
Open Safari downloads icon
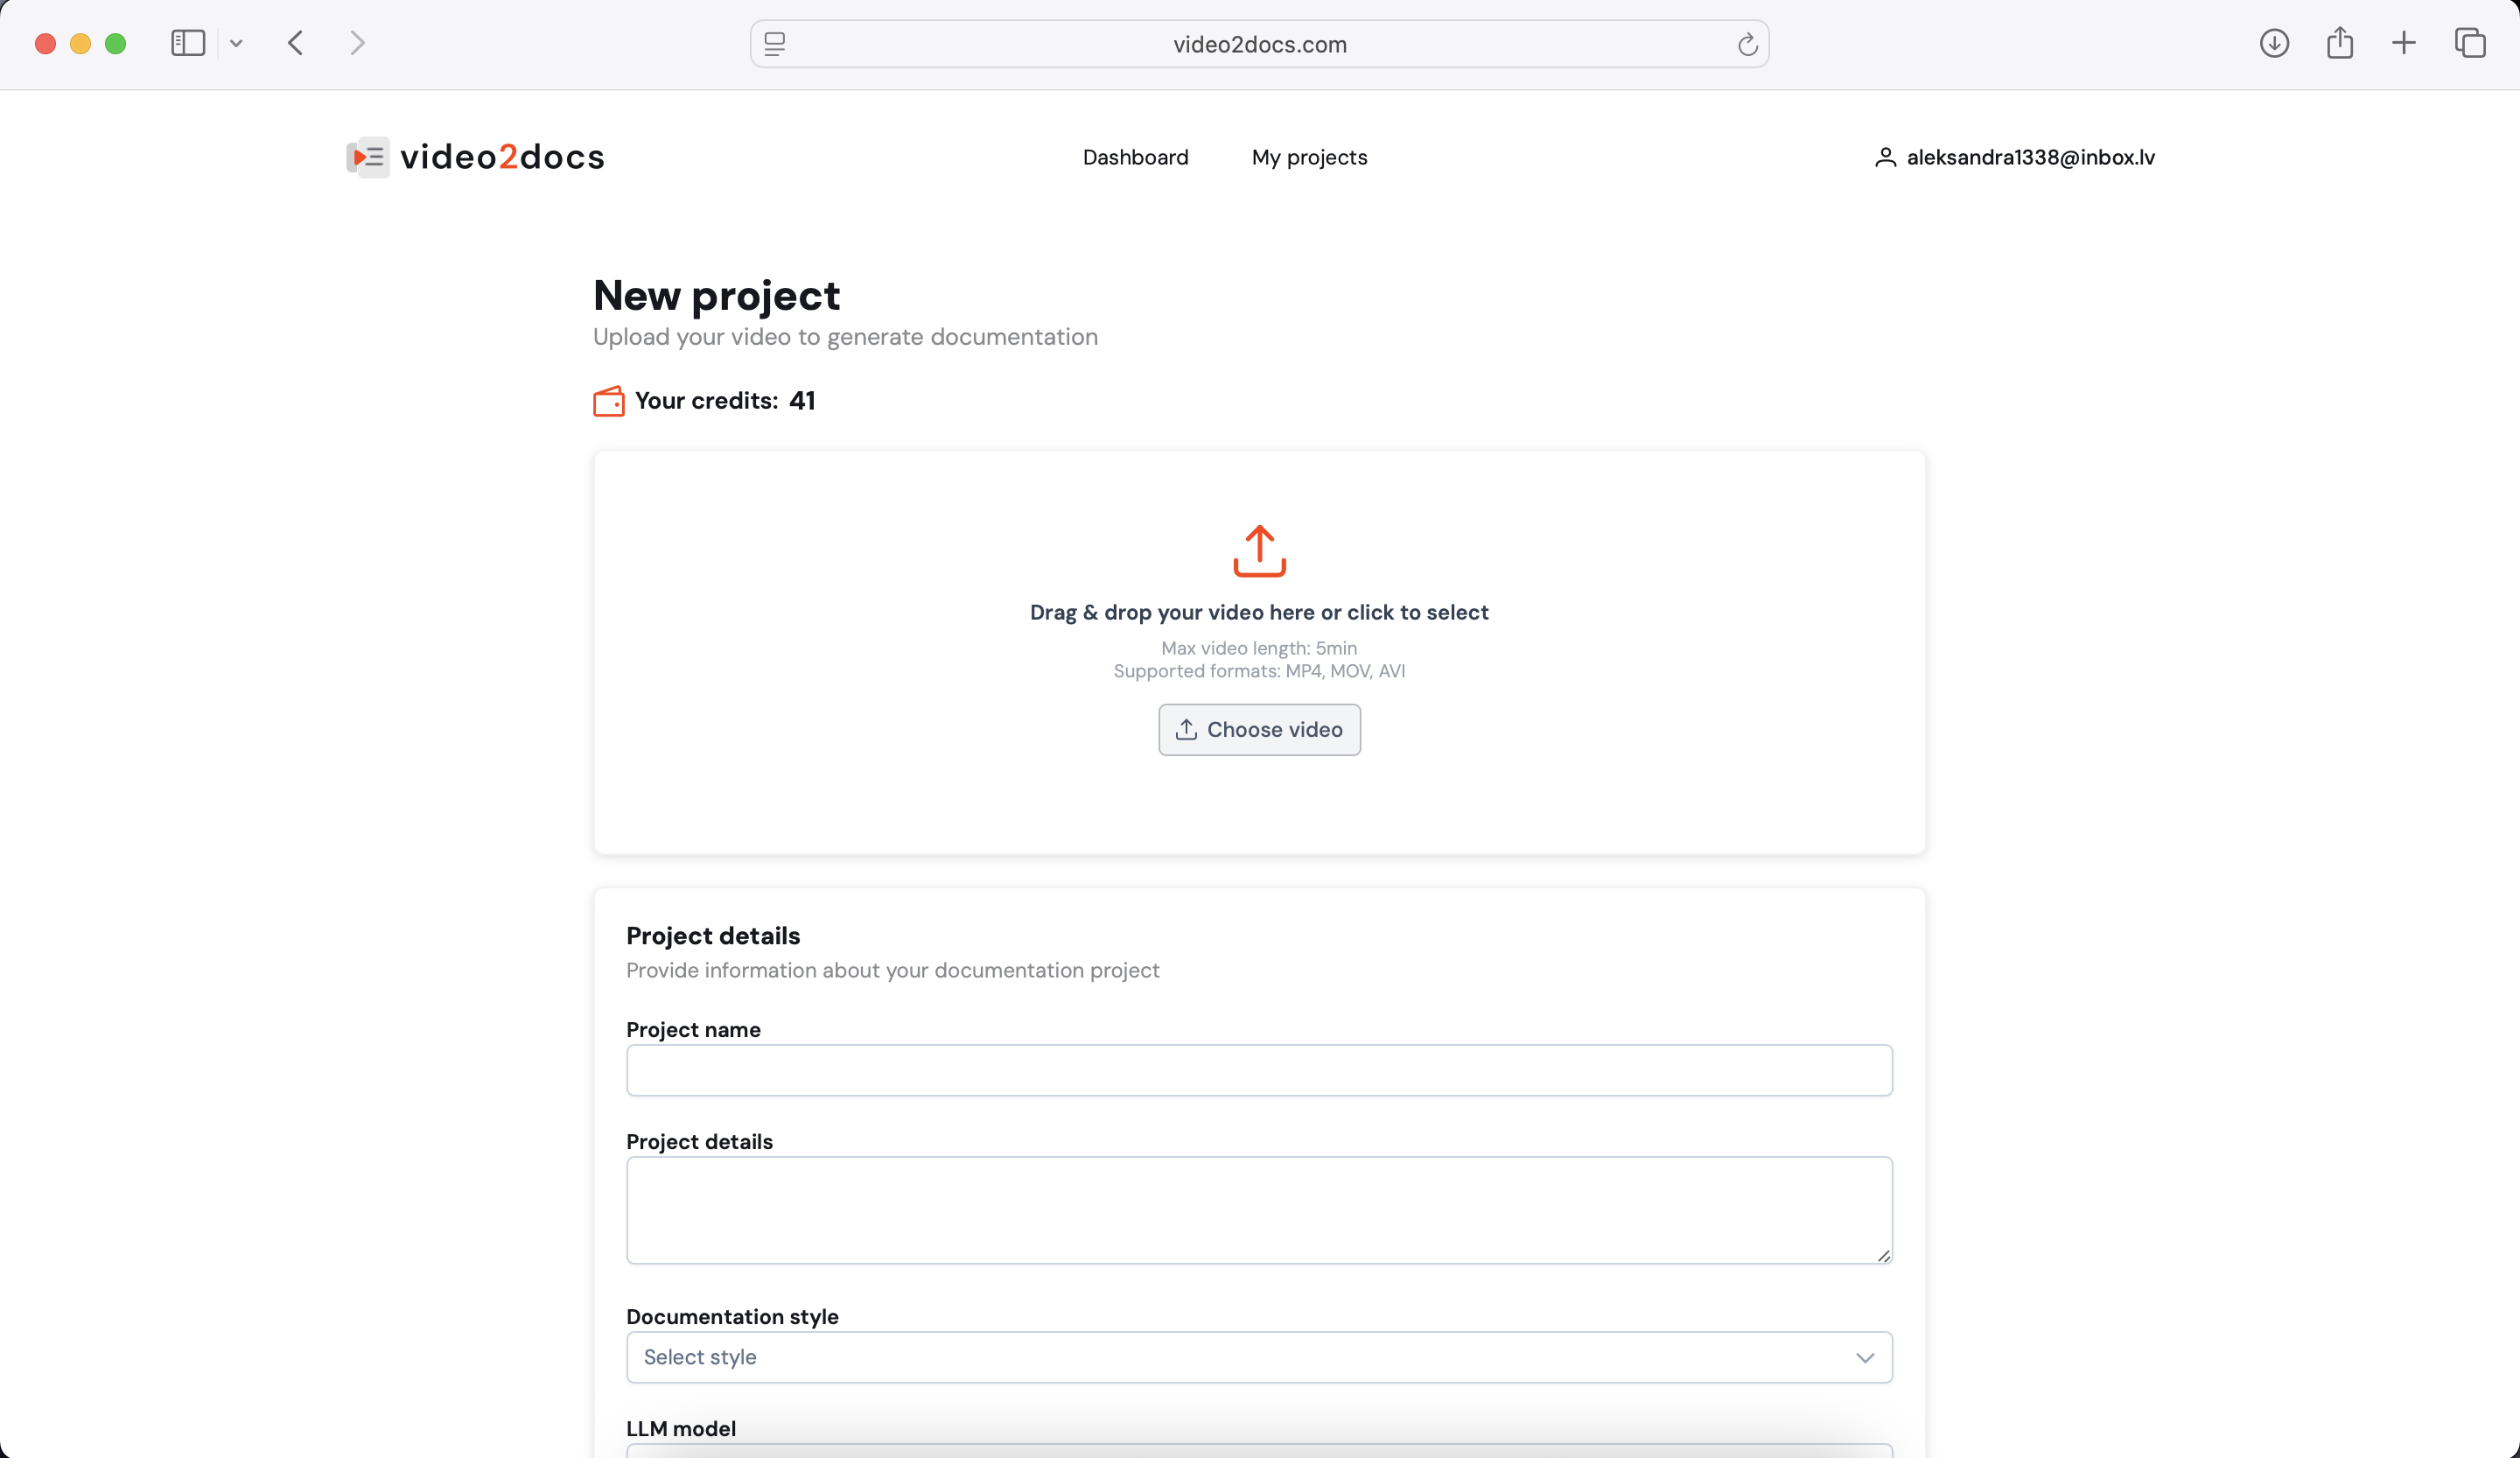pyautogui.click(x=2274, y=43)
